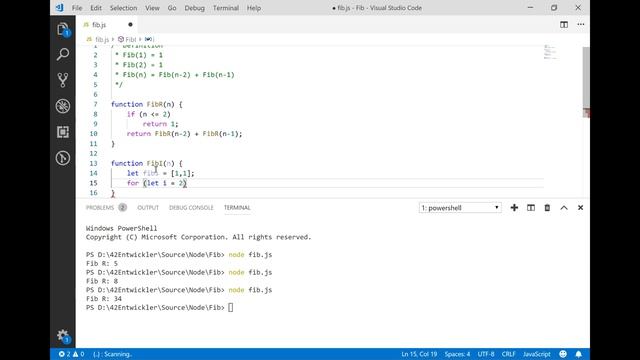Open the Edit menu
This screenshot has height=360, width=640.
coord(96,8)
